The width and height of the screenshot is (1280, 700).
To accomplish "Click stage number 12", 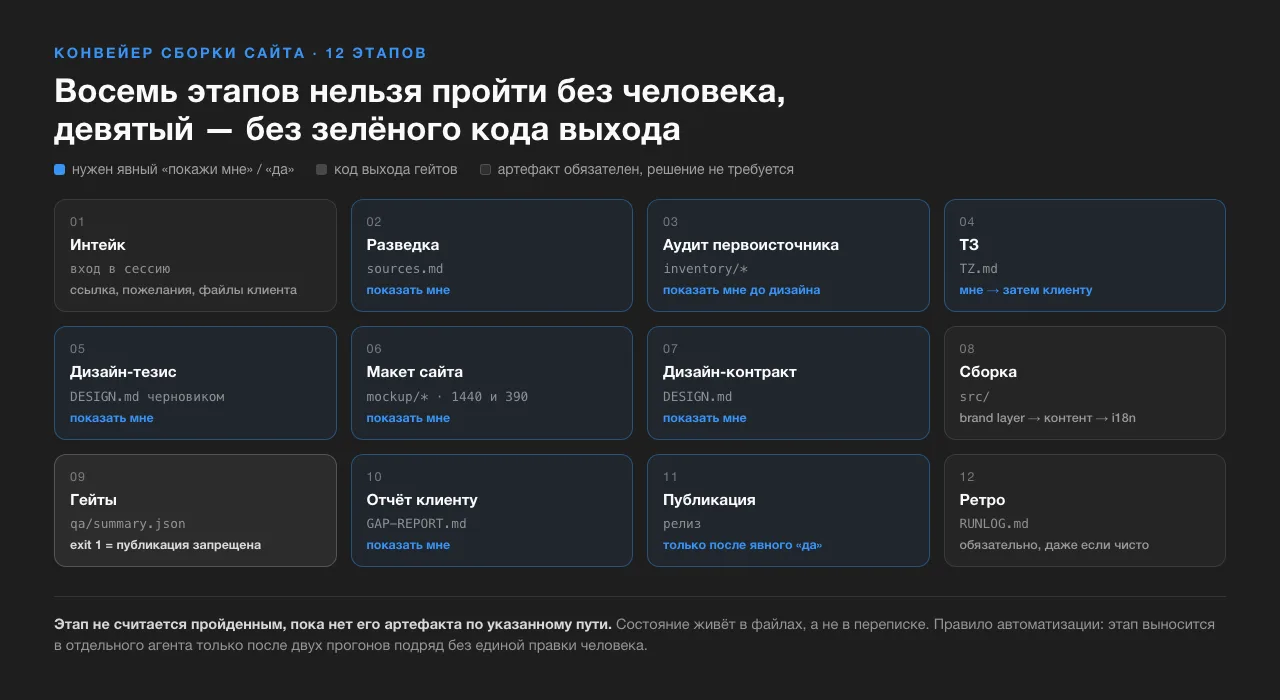I will (967, 477).
